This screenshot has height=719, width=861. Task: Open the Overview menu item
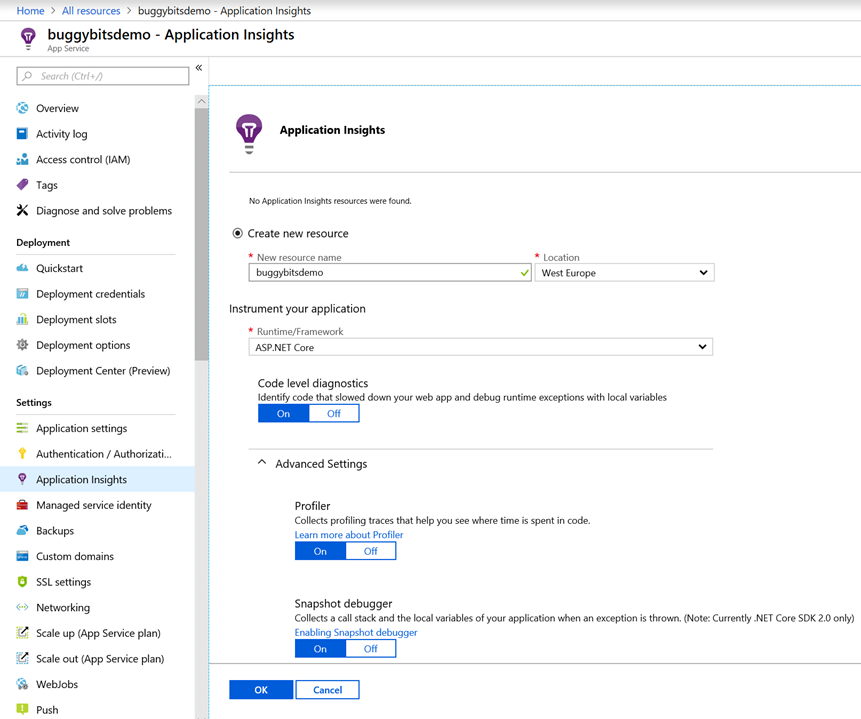[97, 108]
